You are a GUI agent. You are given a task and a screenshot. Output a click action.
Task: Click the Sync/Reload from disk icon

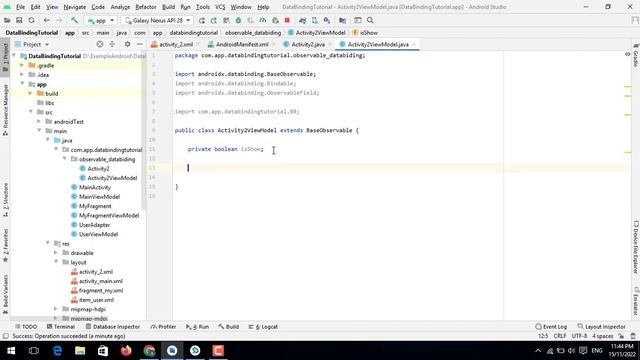click(x=31, y=20)
